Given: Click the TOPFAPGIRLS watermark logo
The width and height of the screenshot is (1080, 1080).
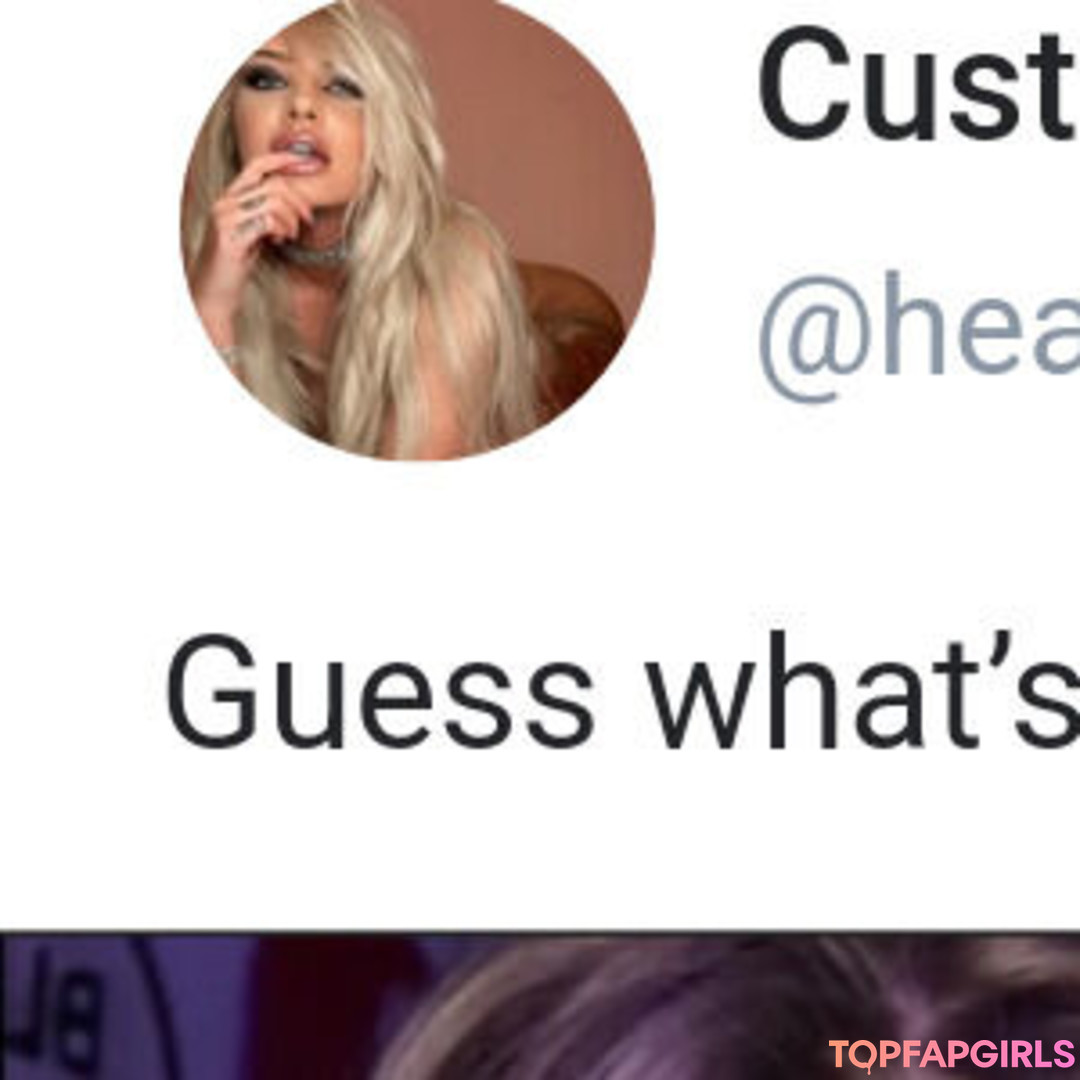Looking at the screenshot, I should 951,1055.
